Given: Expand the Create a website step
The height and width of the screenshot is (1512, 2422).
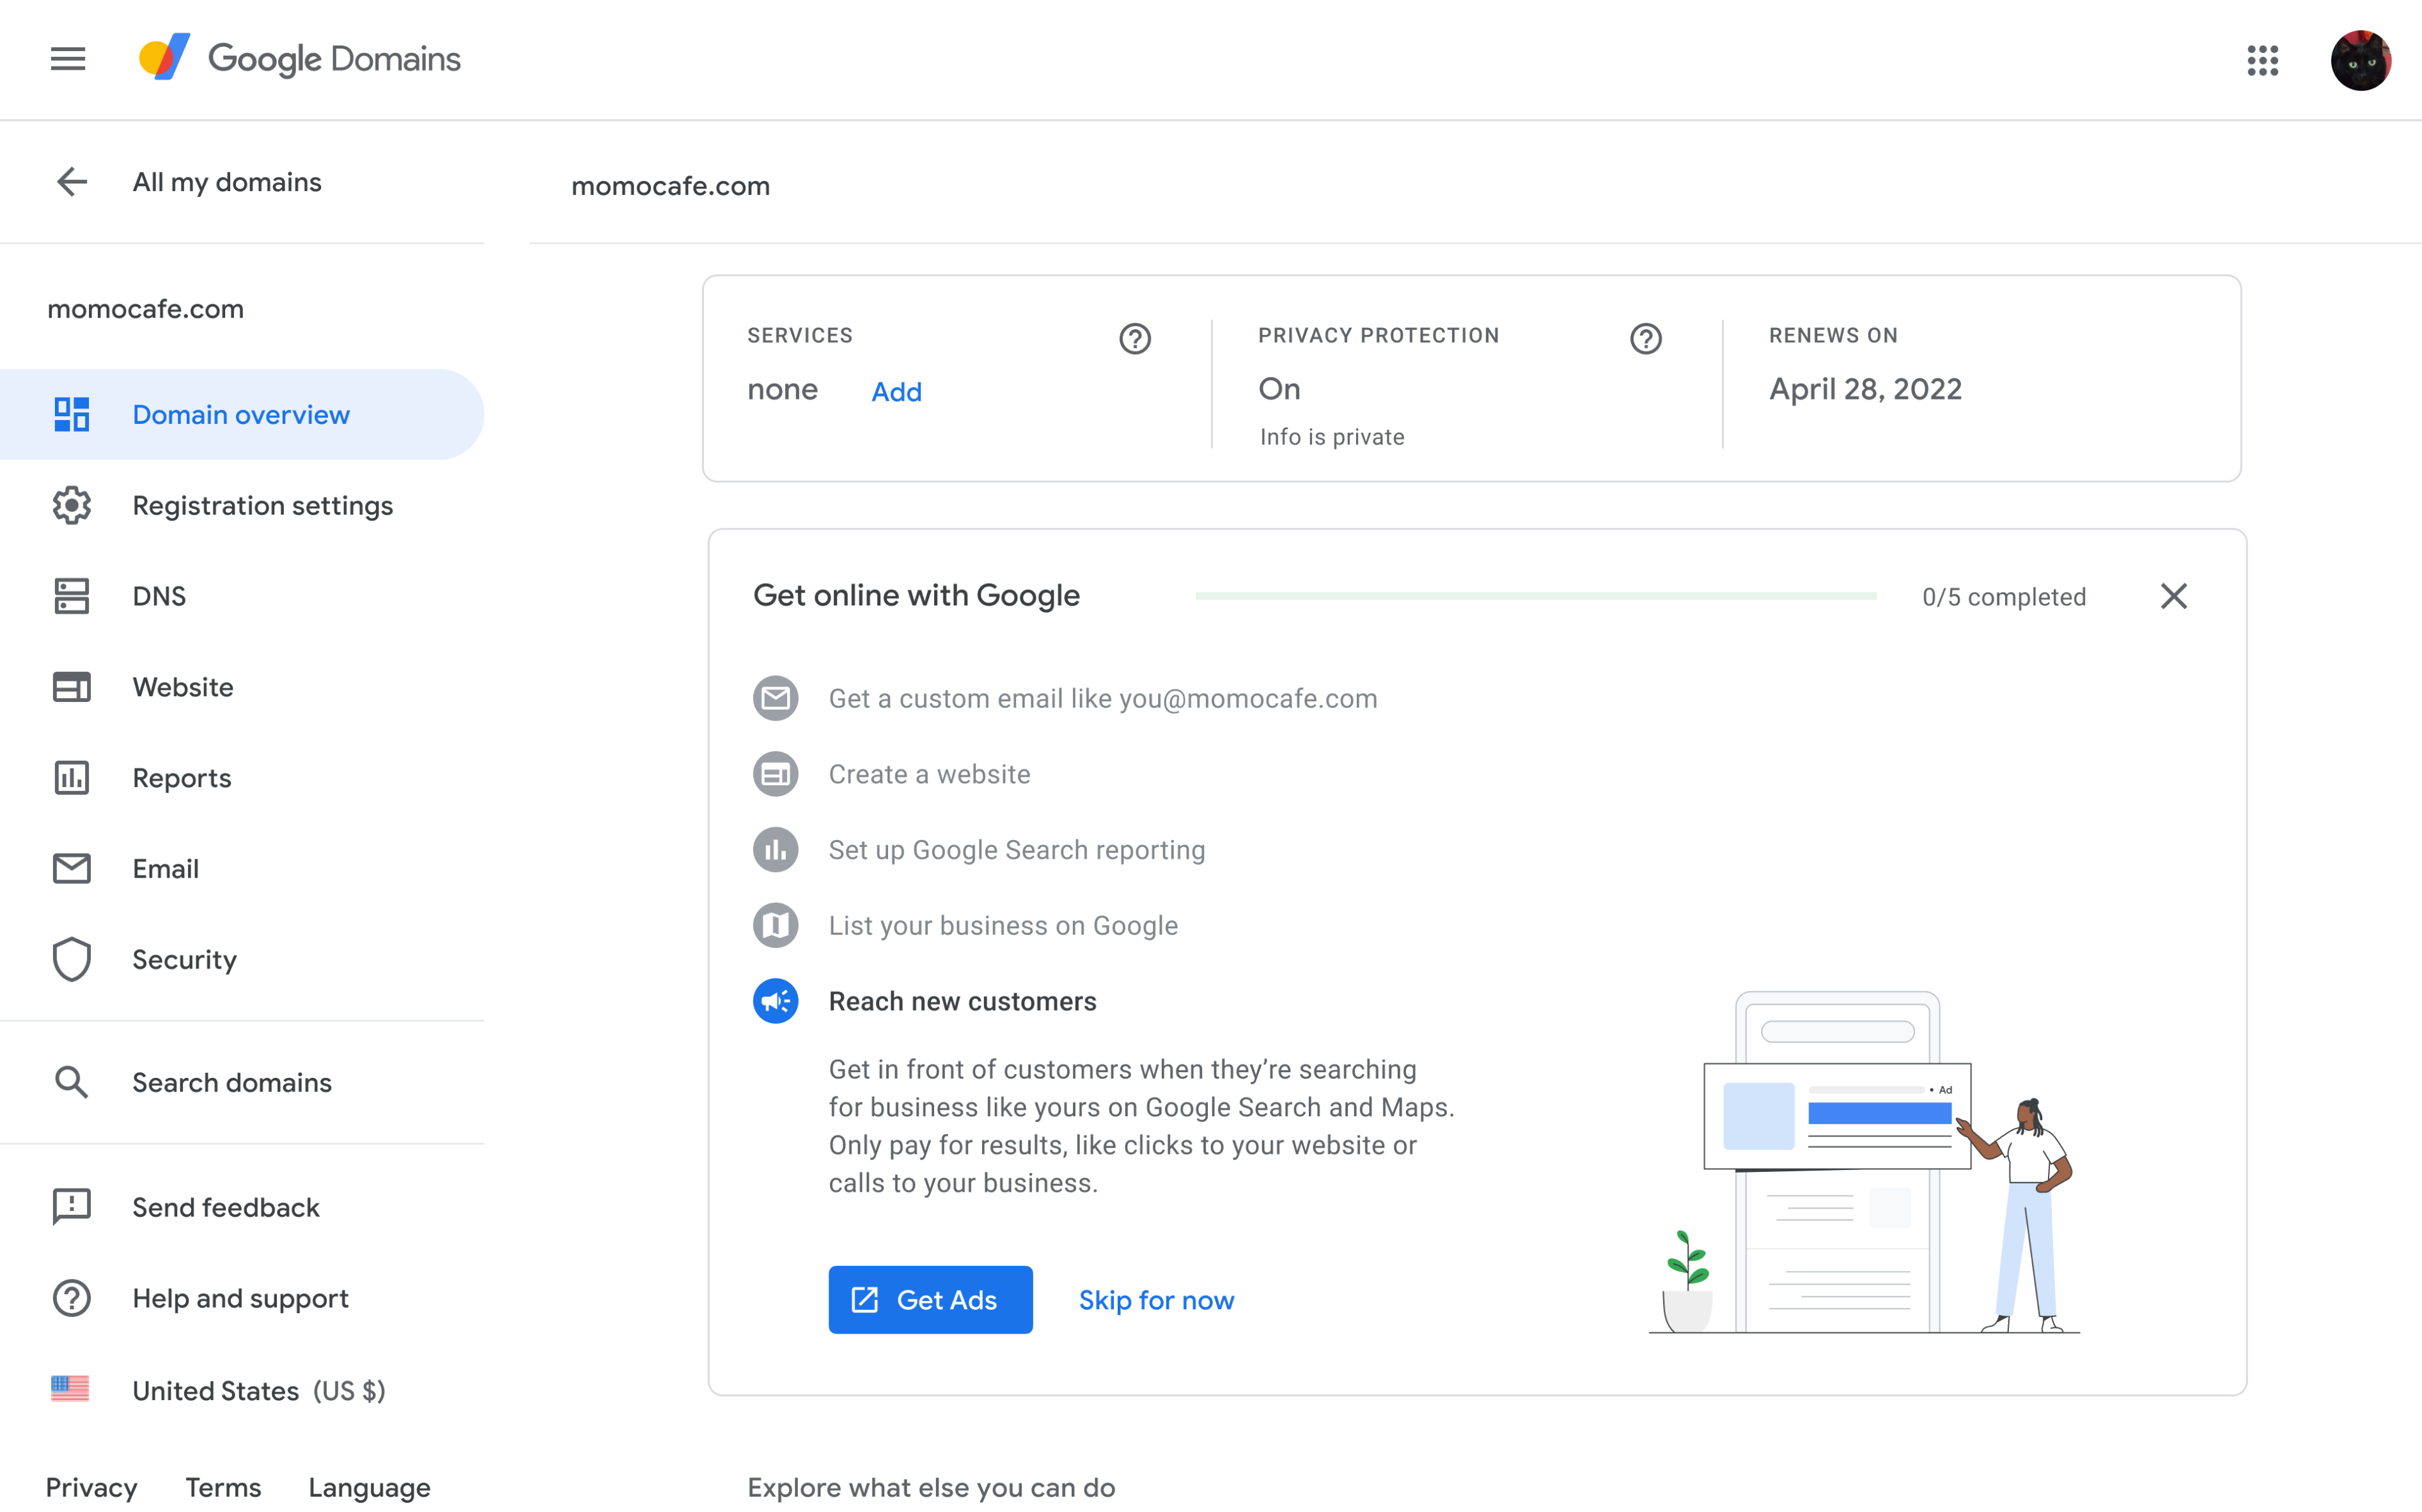Looking at the screenshot, I should coord(930,774).
